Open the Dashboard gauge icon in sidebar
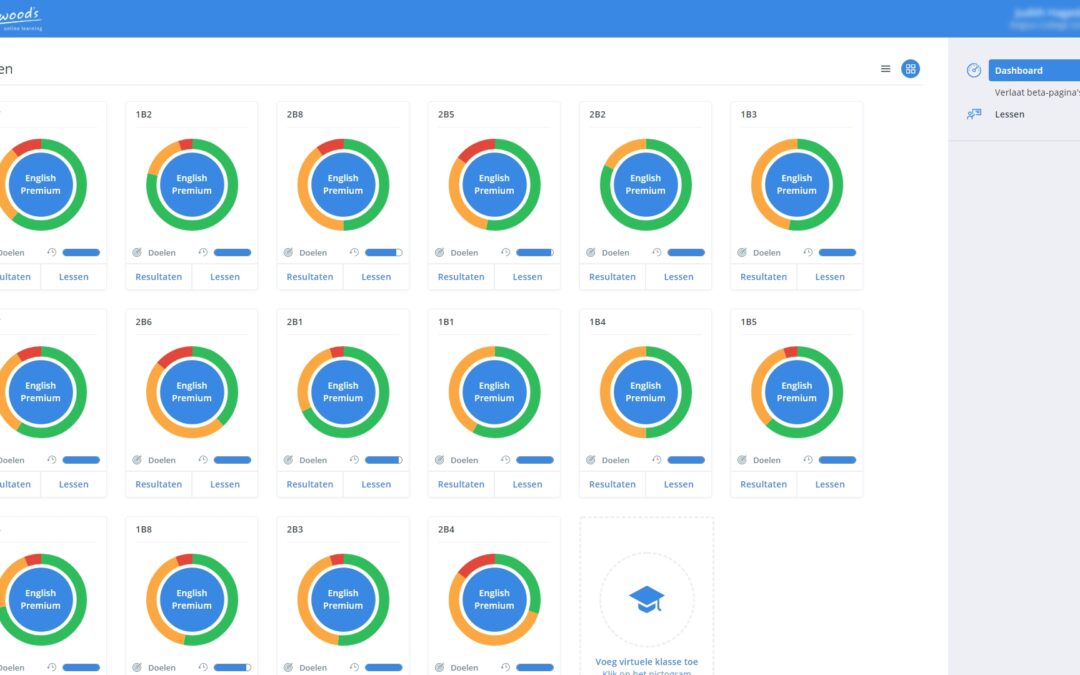The height and width of the screenshot is (675, 1080). click(973, 70)
